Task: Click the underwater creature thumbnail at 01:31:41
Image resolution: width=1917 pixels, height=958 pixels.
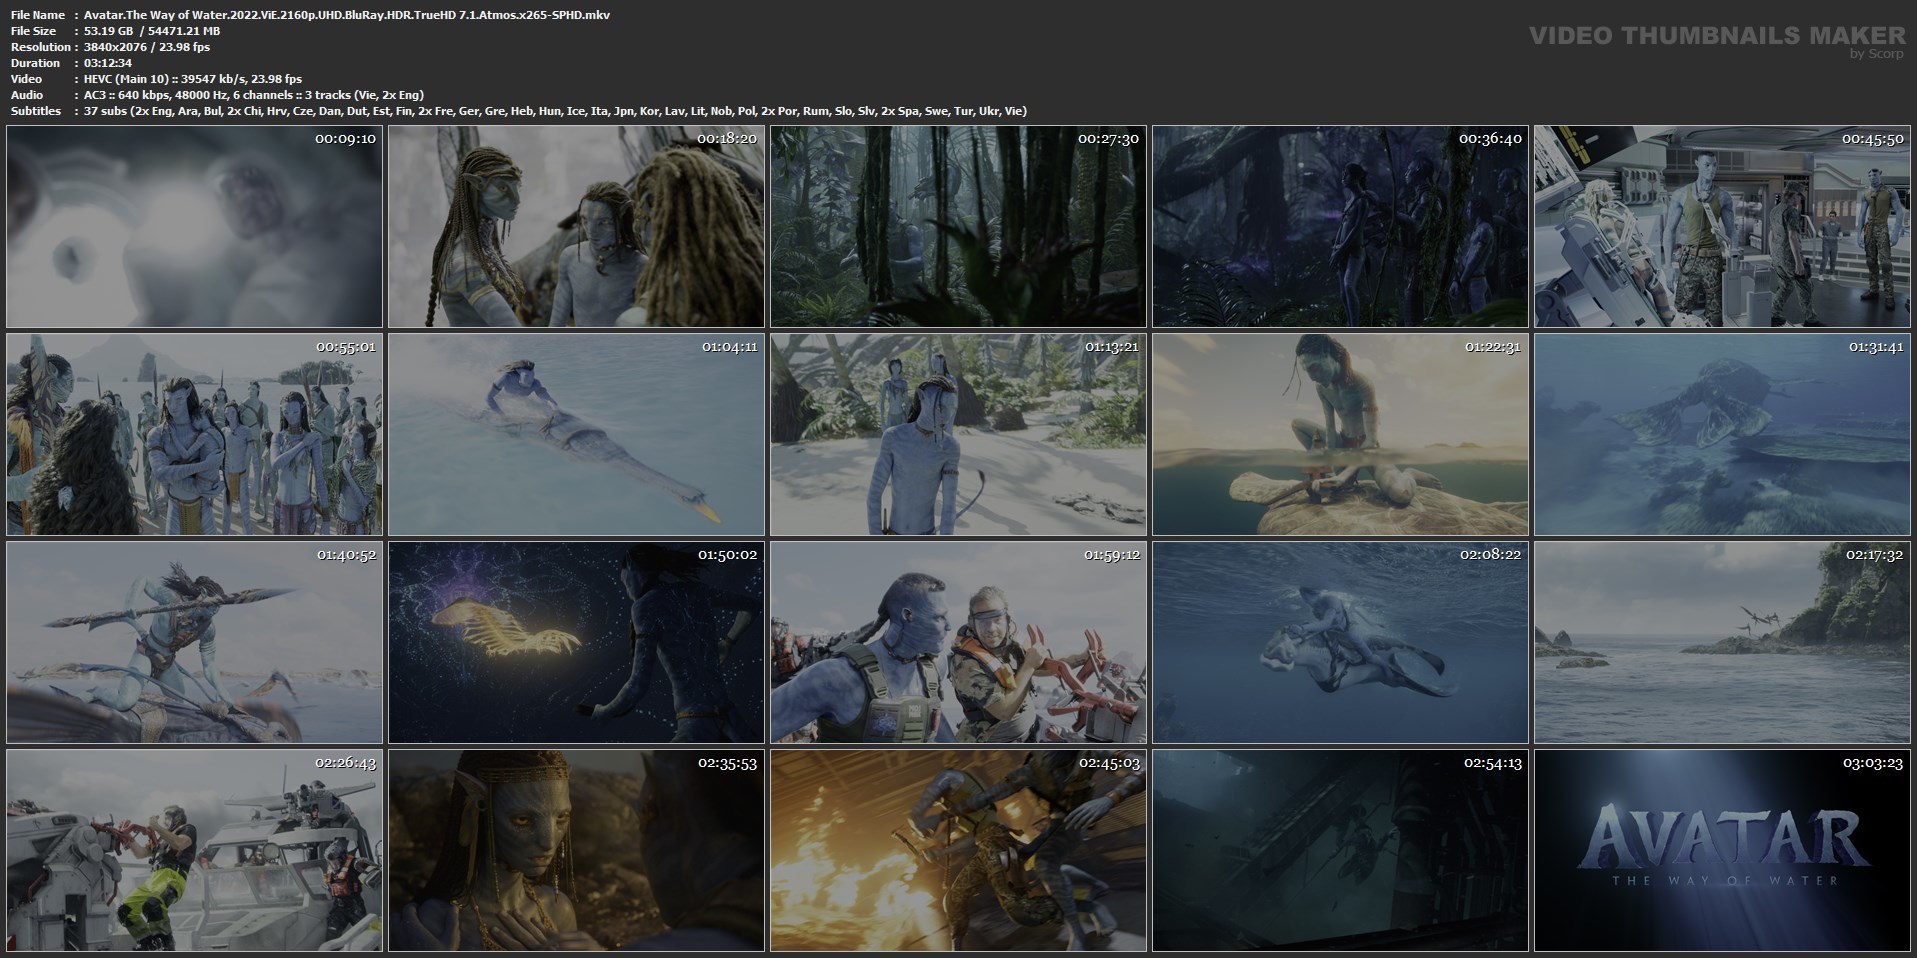Action: [x=1722, y=435]
